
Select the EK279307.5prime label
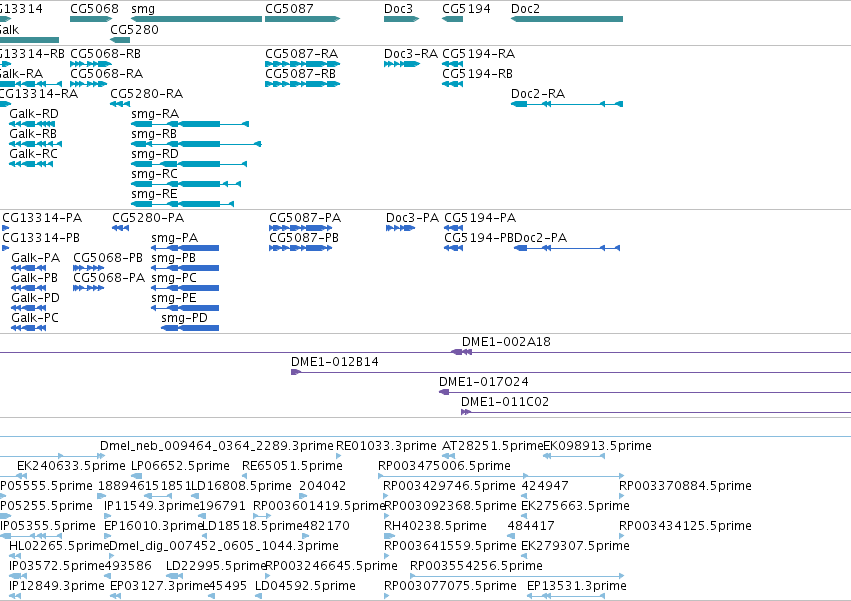point(575,546)
